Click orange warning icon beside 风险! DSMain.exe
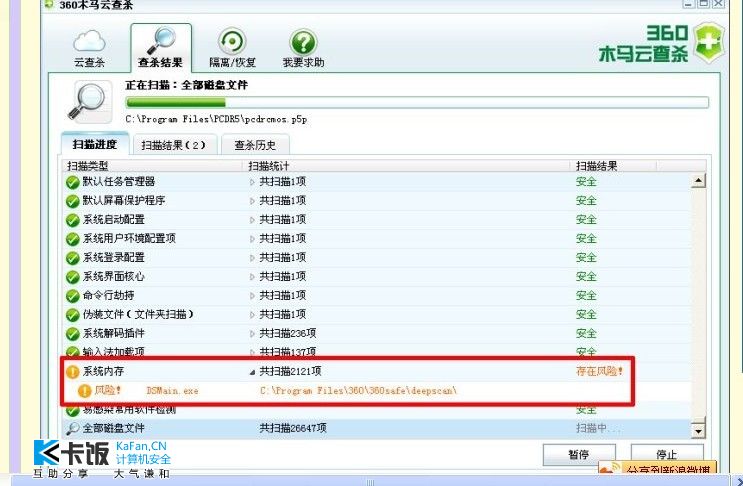 click(84, 391)
